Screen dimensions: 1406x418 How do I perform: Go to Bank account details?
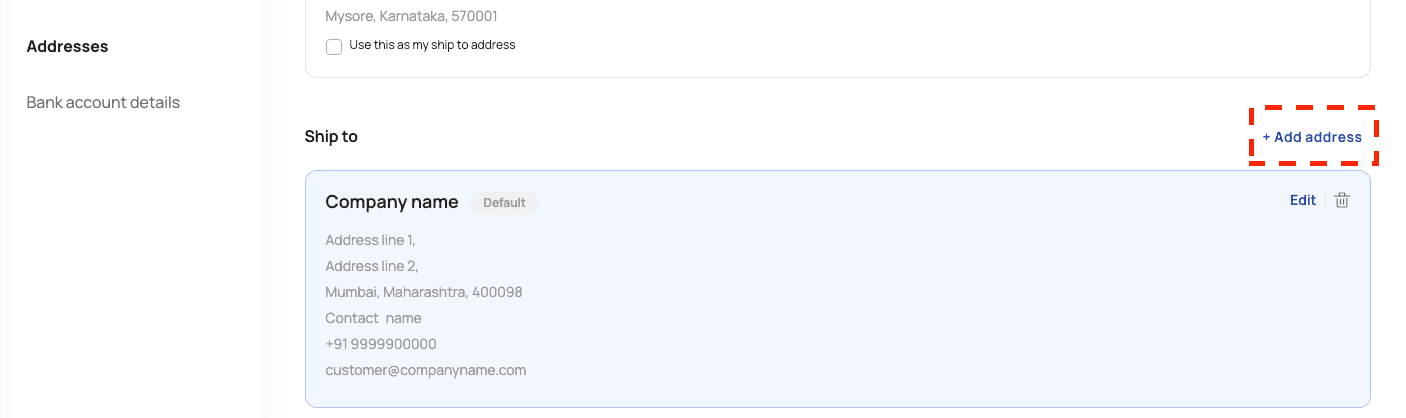[103, 102]
